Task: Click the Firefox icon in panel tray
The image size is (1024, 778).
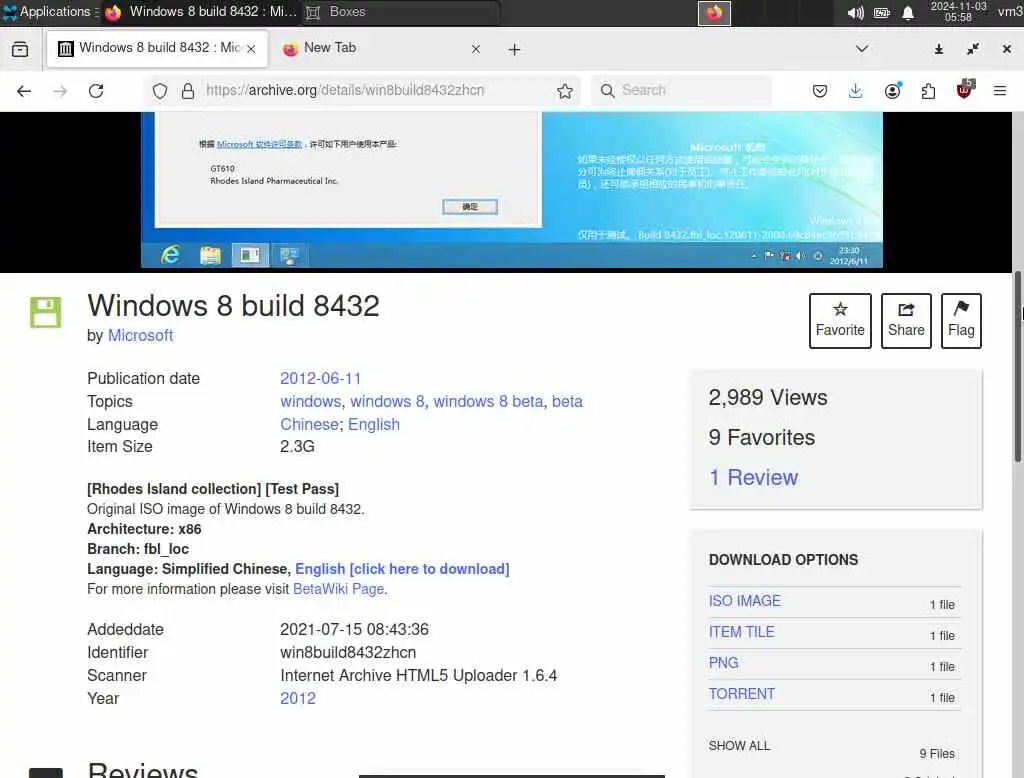Action: tap(714, 12)
